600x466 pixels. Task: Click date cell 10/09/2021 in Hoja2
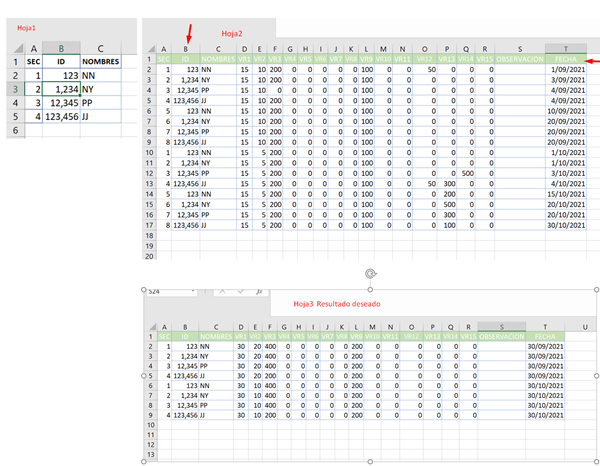tap(566, 111)
